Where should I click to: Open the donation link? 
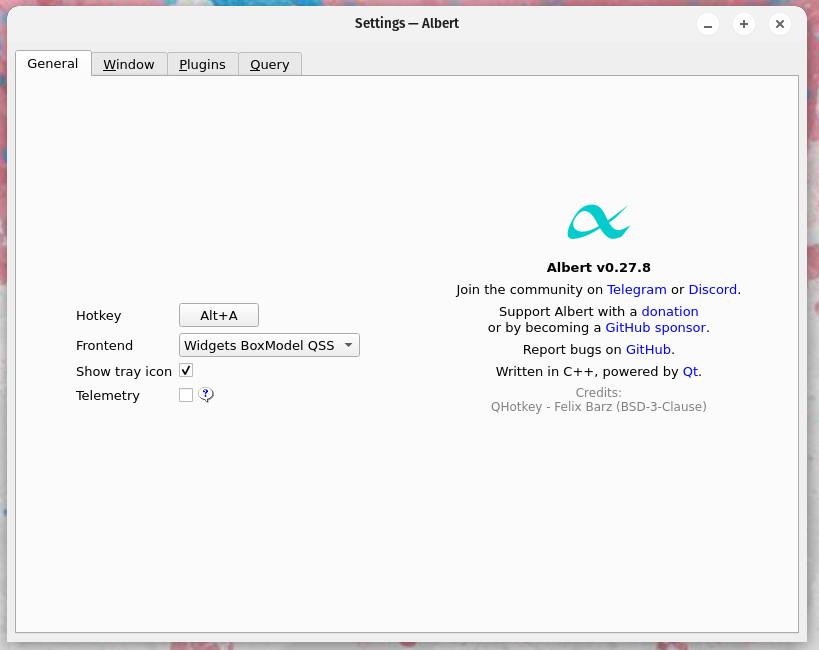(669, 311)
